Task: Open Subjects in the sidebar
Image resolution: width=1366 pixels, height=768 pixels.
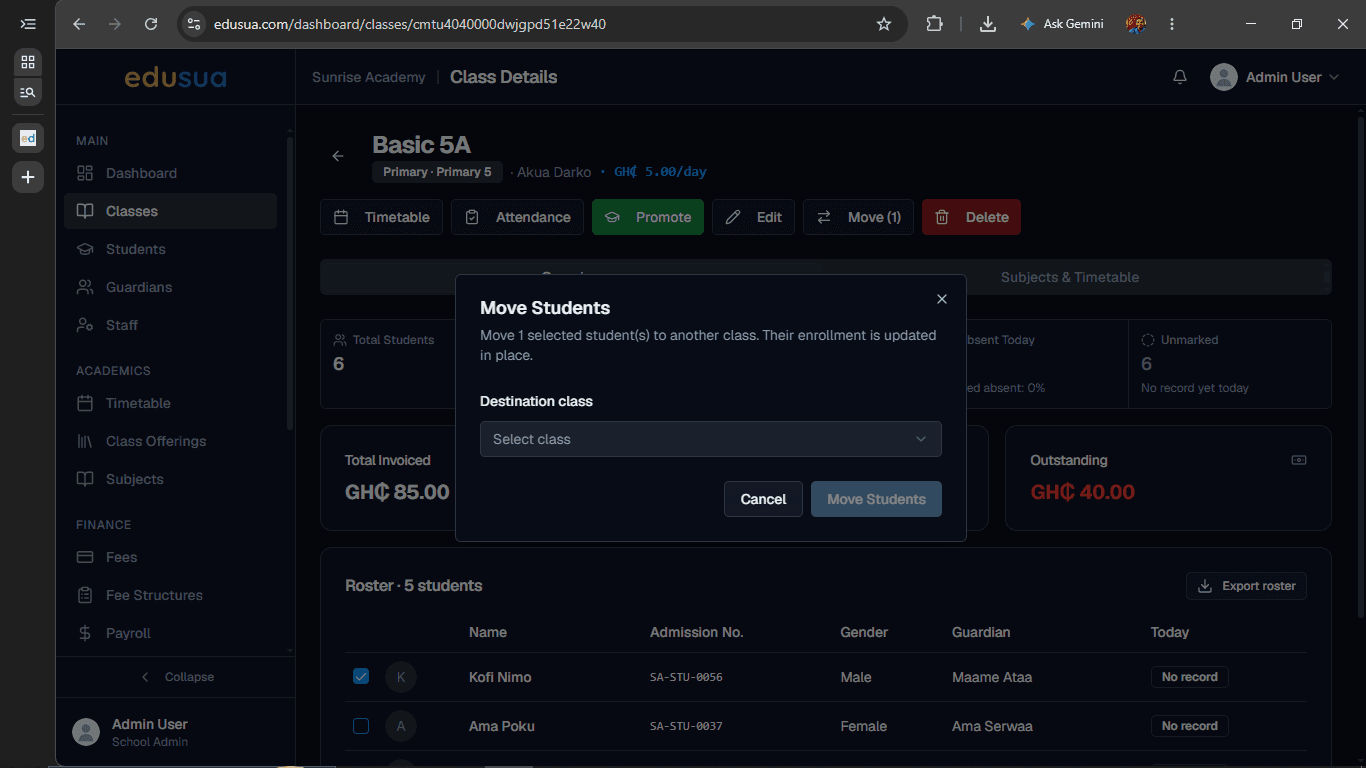Action: [170, 479]
